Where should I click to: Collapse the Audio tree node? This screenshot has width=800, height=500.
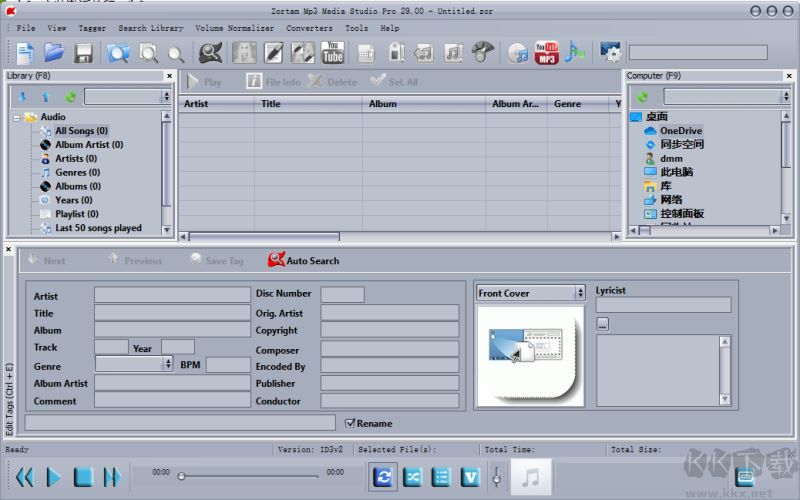point(17,117)
